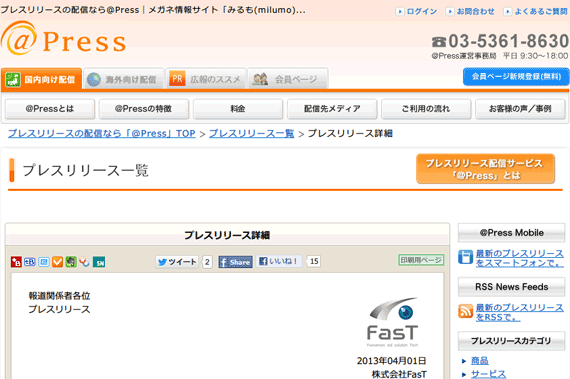Open the ご利用の流れ menu item
The width and height of the screenshot is (570, 379).
click(x=426, y=109)
